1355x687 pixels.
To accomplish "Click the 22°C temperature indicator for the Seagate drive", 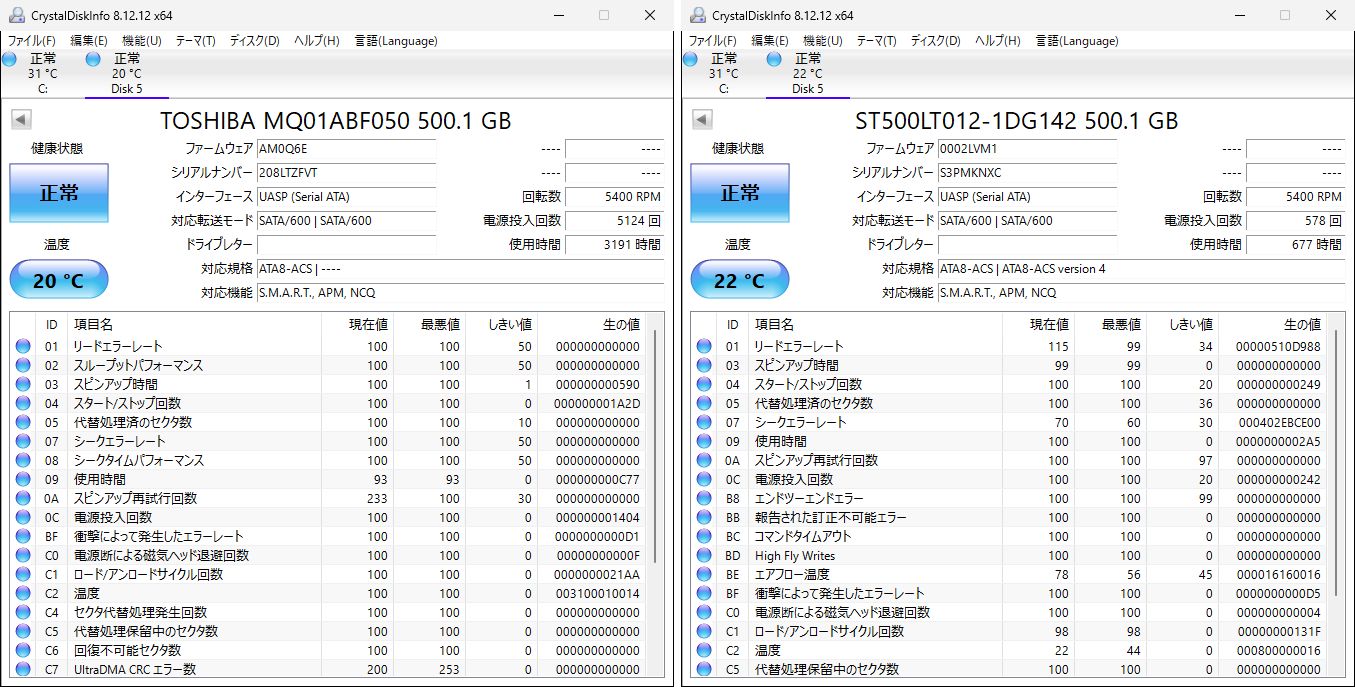I will [739, 279].
